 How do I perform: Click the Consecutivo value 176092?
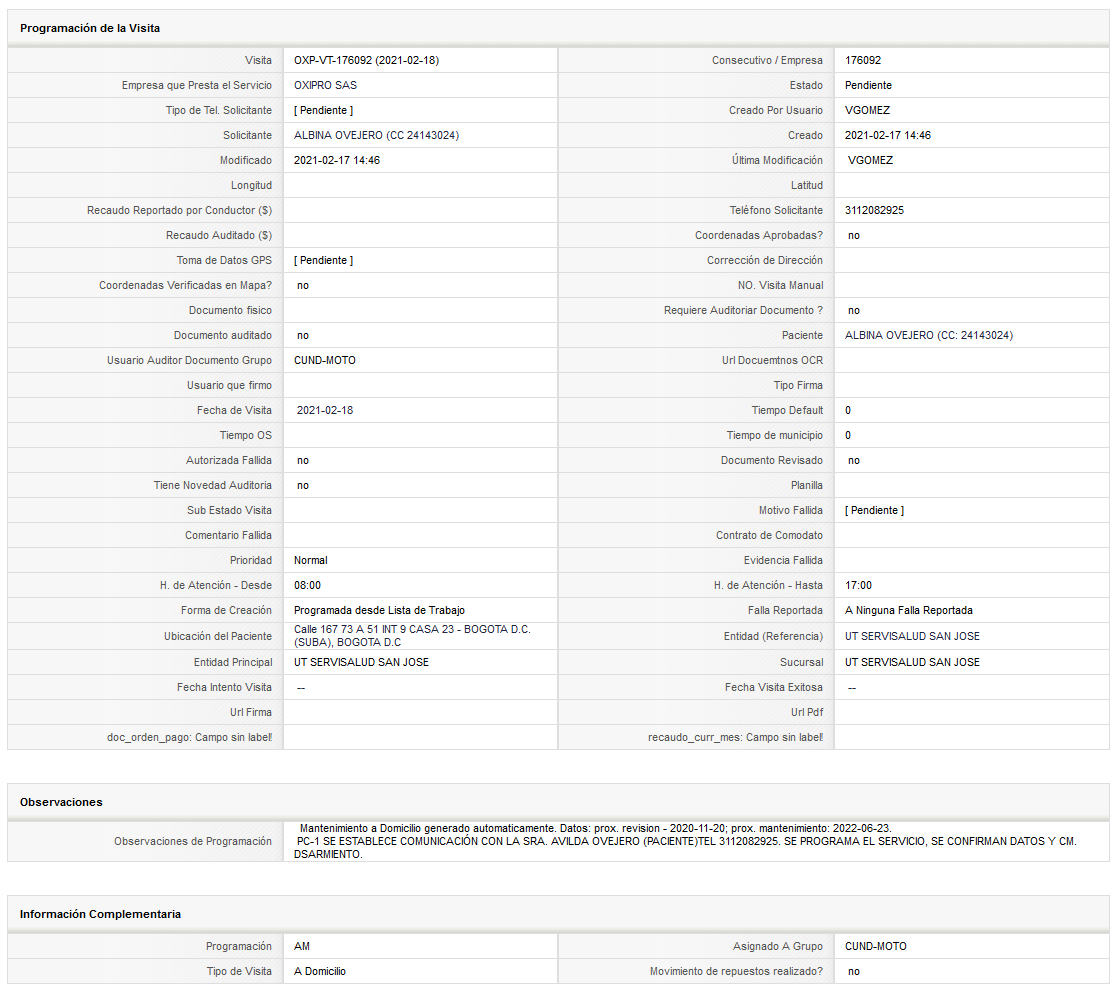pos(863,61)
